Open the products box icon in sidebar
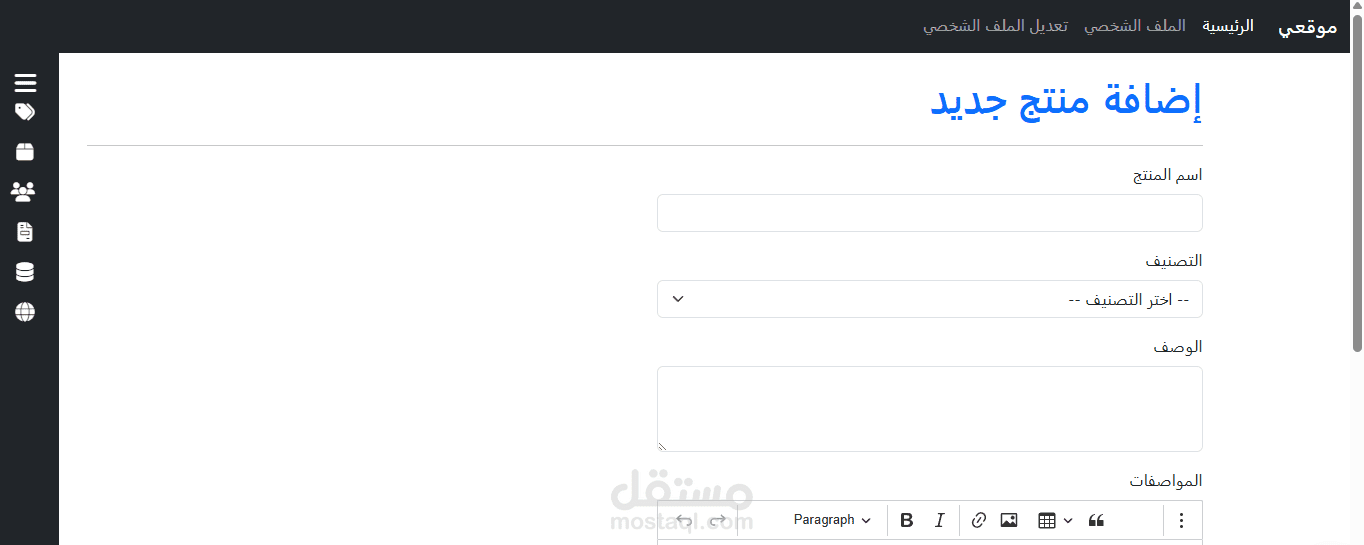 click(x=25, y=152)
